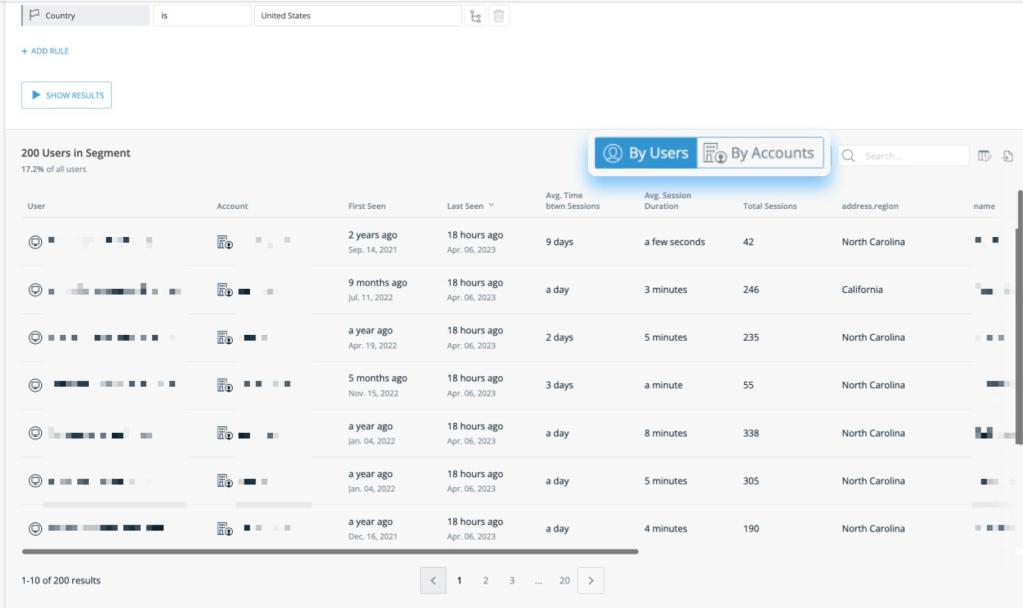Open the Country attribute dropdown

click(85, 16)
